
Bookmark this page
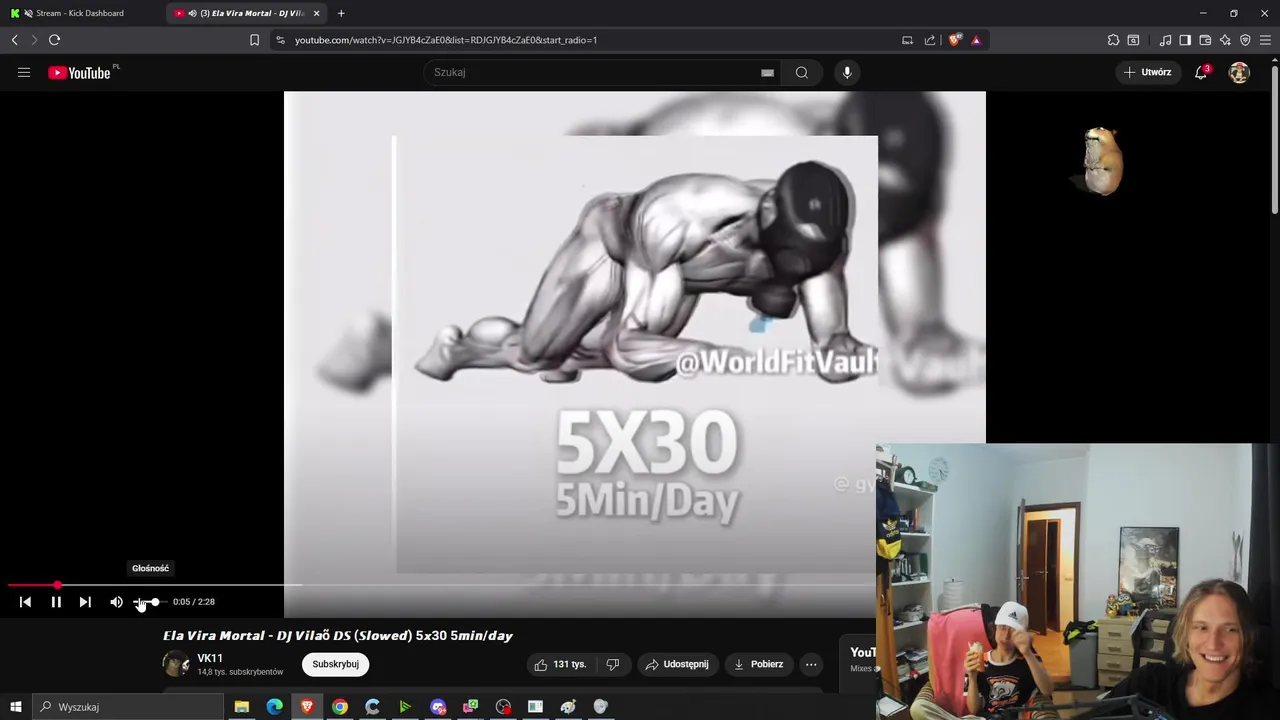(x=254, y=40)
